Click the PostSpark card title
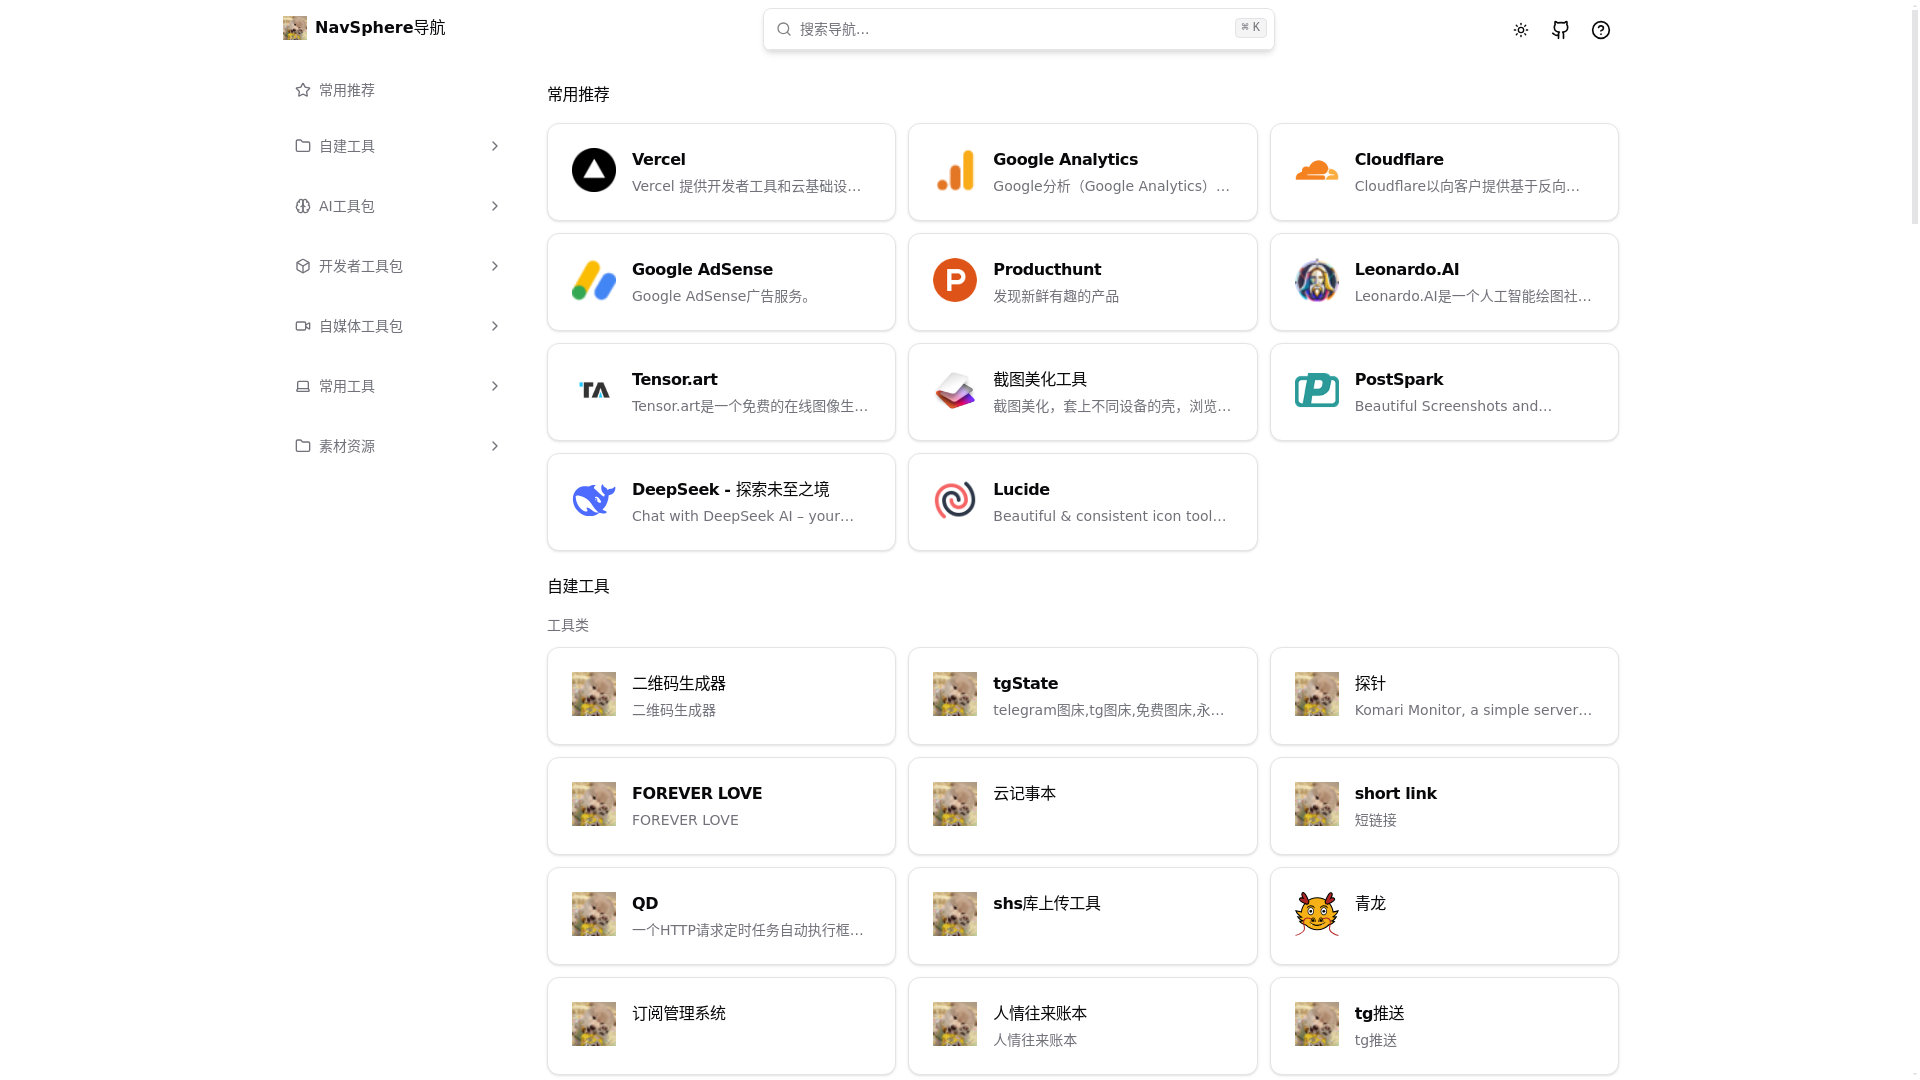Image resolution: width=1920 pixels, height=1080 pixels. click(x=1399, y=380)
